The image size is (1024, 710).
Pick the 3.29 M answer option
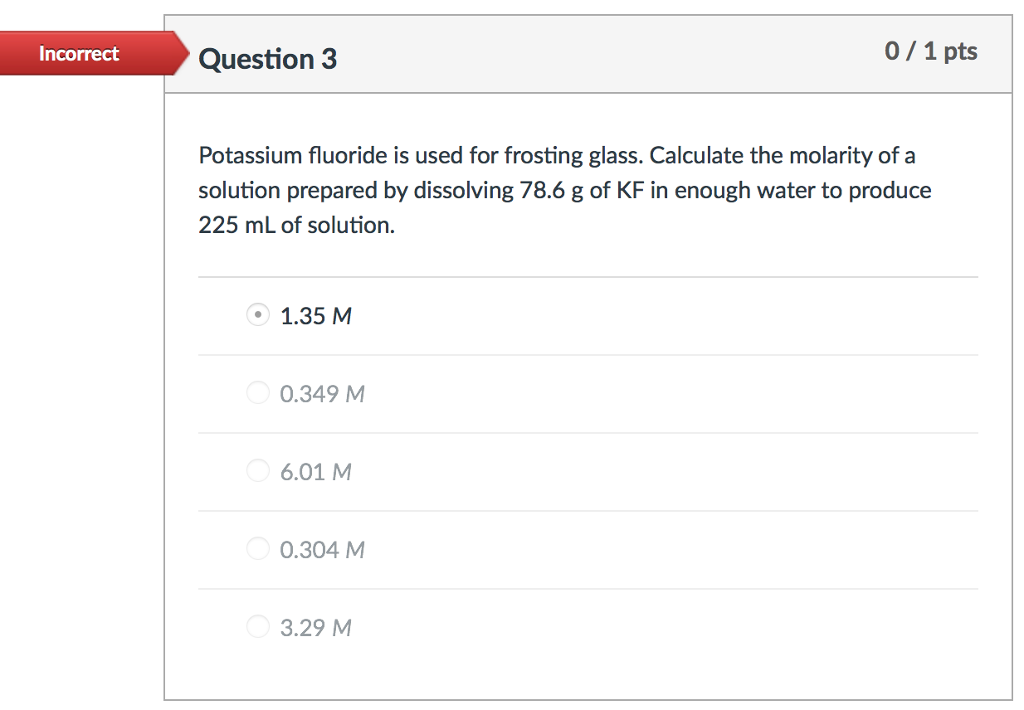coord(258,627)
